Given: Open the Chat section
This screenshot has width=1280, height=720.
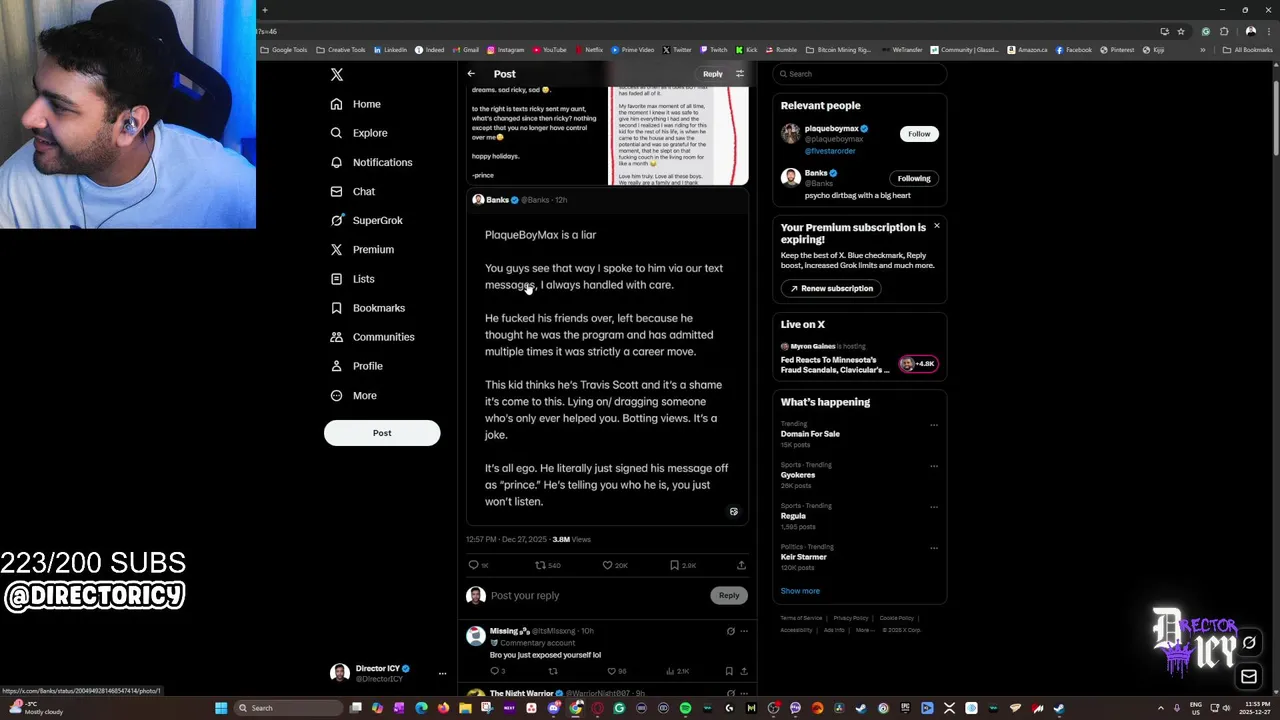Looking at the screenshot, I should coord(353,191).
